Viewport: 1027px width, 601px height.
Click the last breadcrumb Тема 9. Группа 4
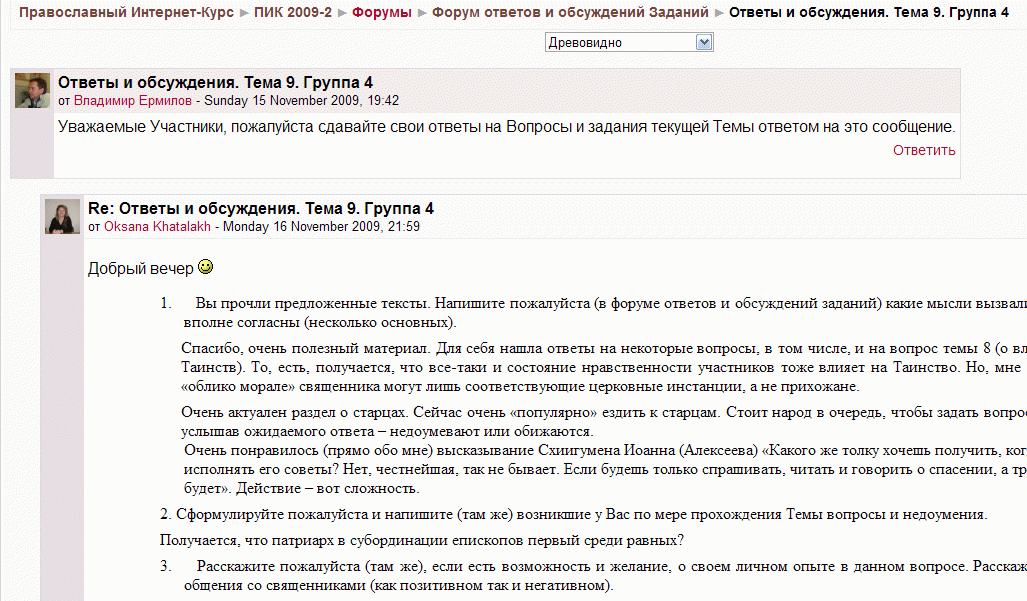click(869, 13)
